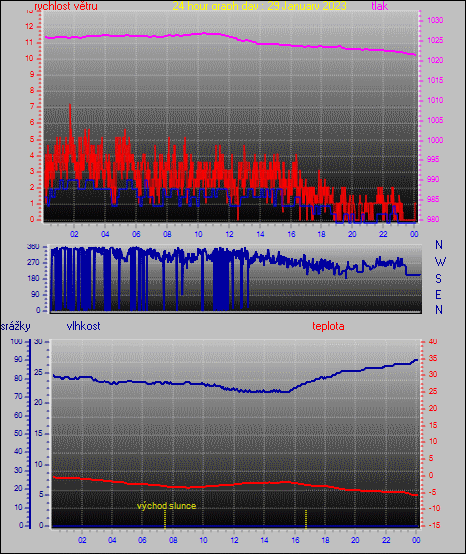This screenshot has width=466, height=554.
Task: Click the wind direction letter W
Action: tap(440, 262)
